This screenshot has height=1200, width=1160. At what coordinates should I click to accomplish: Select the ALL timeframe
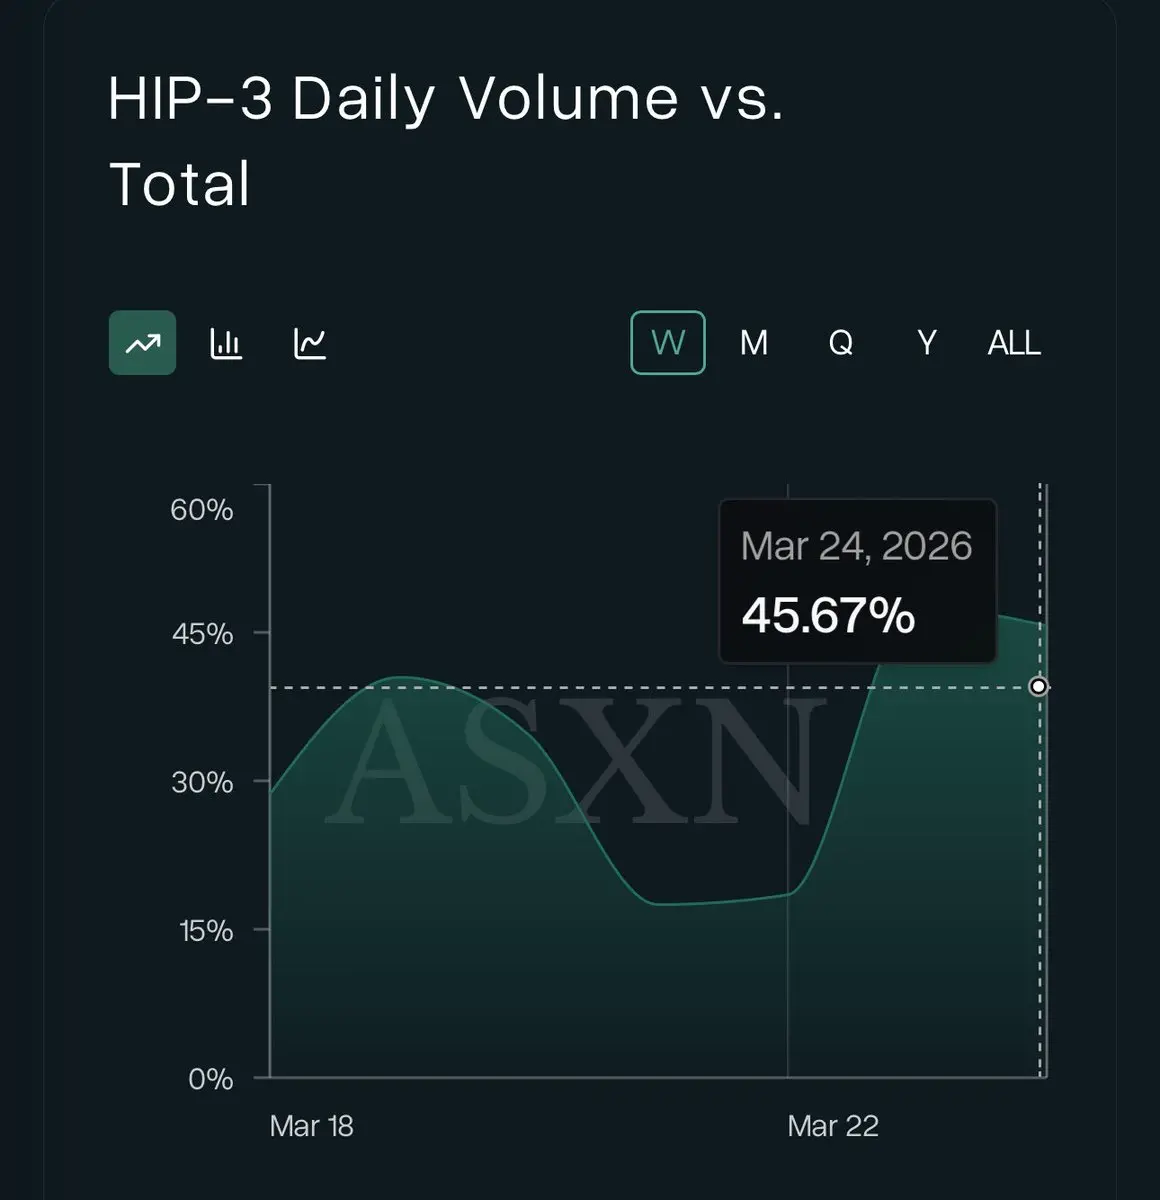pyautogui.click(x=1014, y=343)
